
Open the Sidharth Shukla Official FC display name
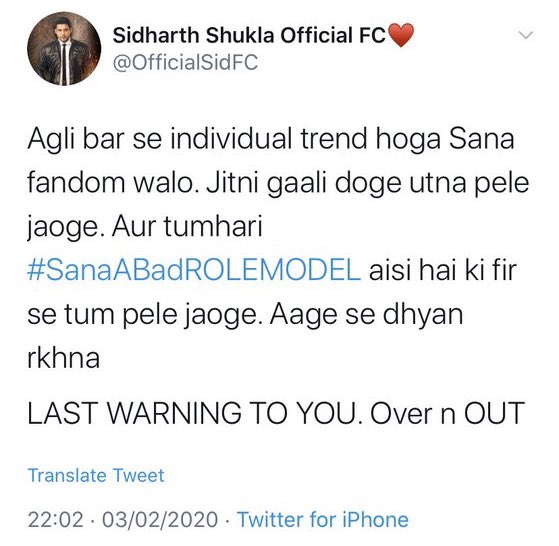click(x=249, y=35)
